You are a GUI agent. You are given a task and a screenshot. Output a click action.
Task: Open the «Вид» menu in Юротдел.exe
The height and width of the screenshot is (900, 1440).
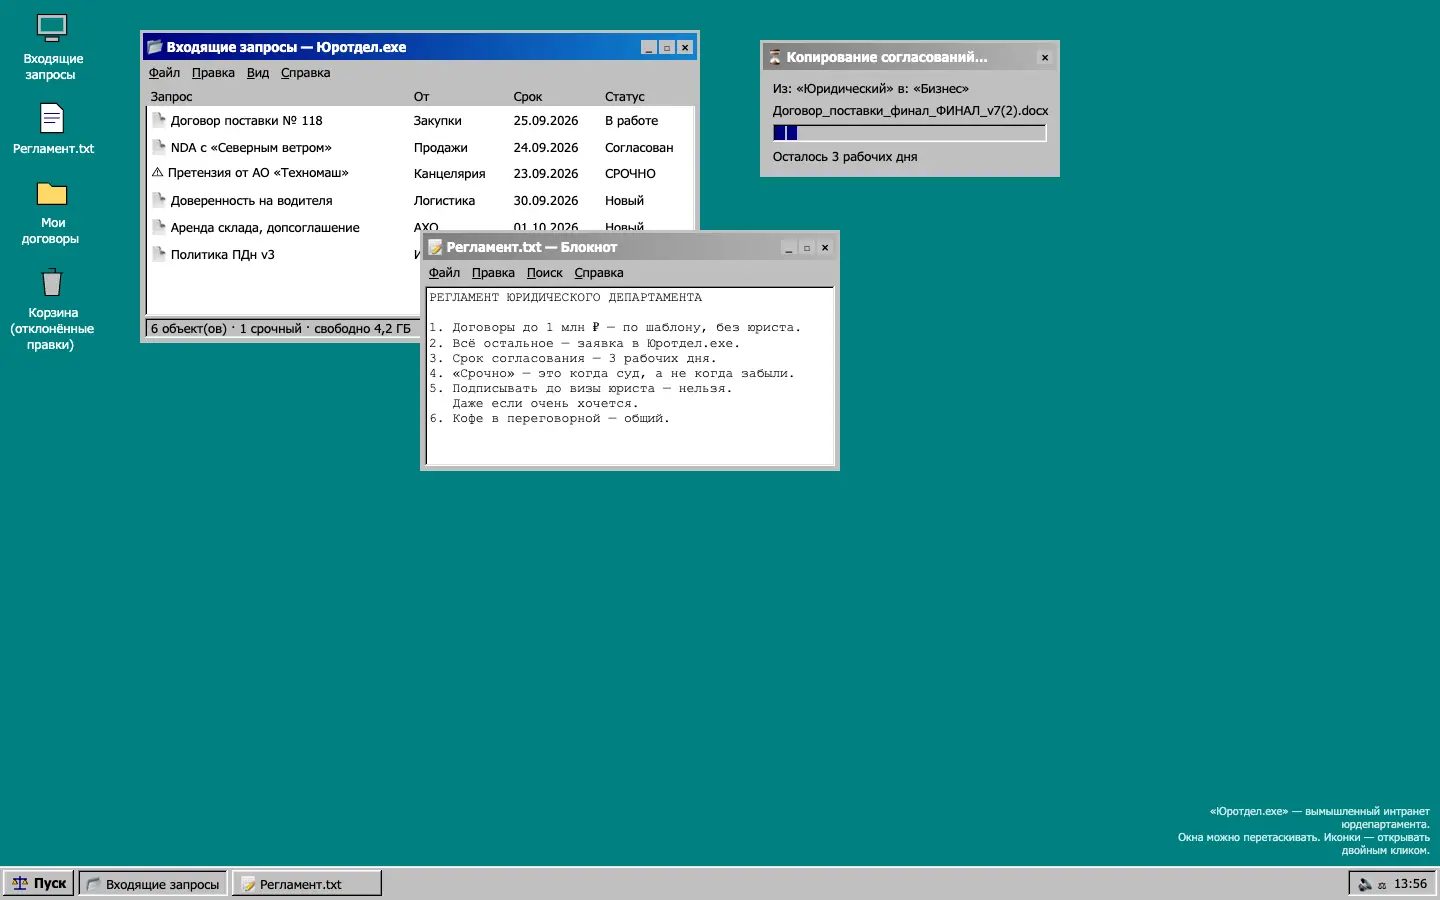[258, 73]
